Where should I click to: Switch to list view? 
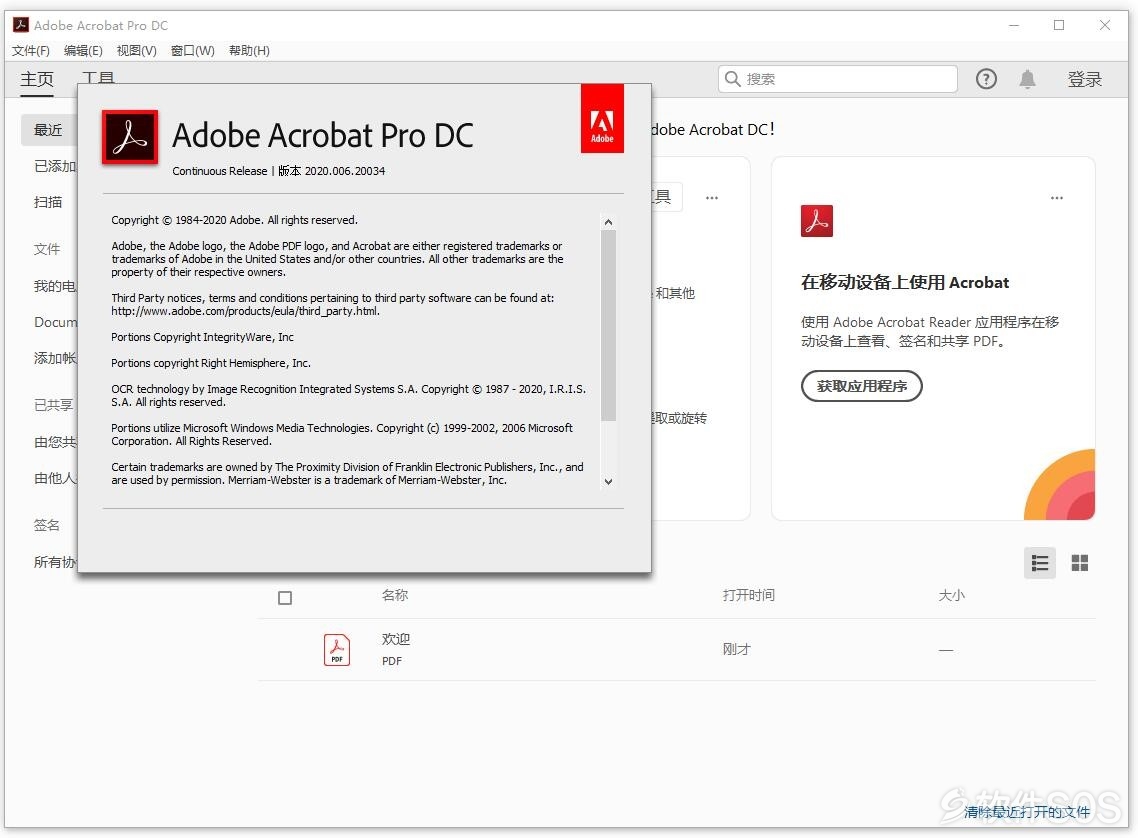pos(1039,562)
